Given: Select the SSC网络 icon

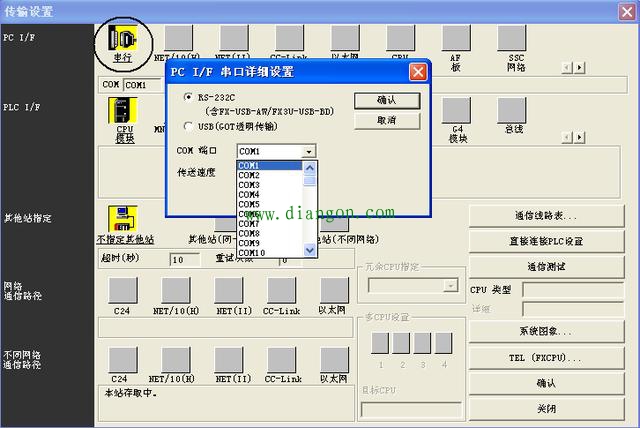Looking at the screenshot, I should coord(511,38).
